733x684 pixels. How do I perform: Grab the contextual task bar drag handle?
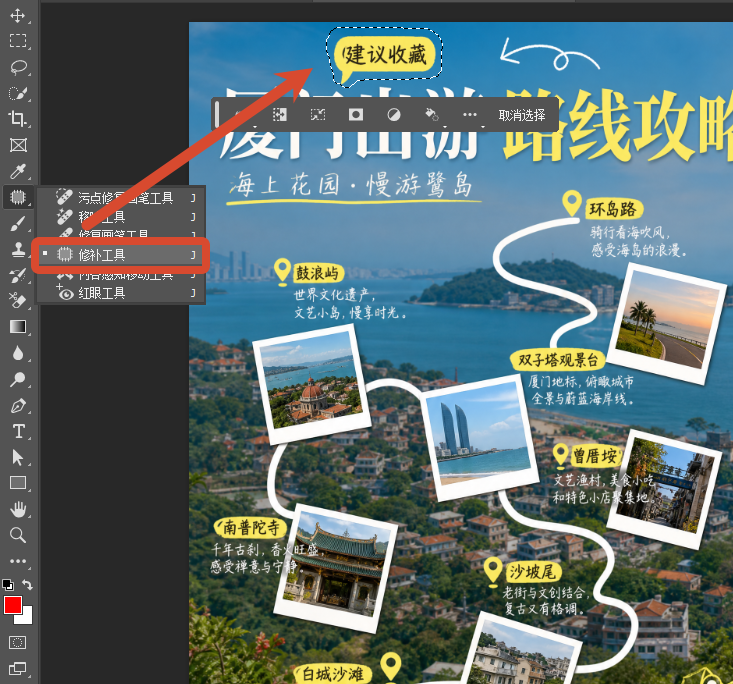[217, 115]
